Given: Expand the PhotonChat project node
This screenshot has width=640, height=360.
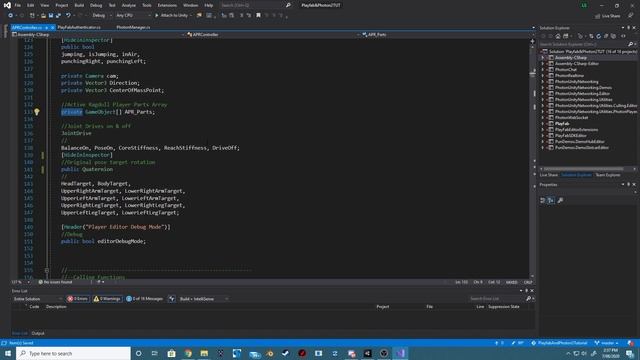Looking at the screenshot, I should point(543,69).
